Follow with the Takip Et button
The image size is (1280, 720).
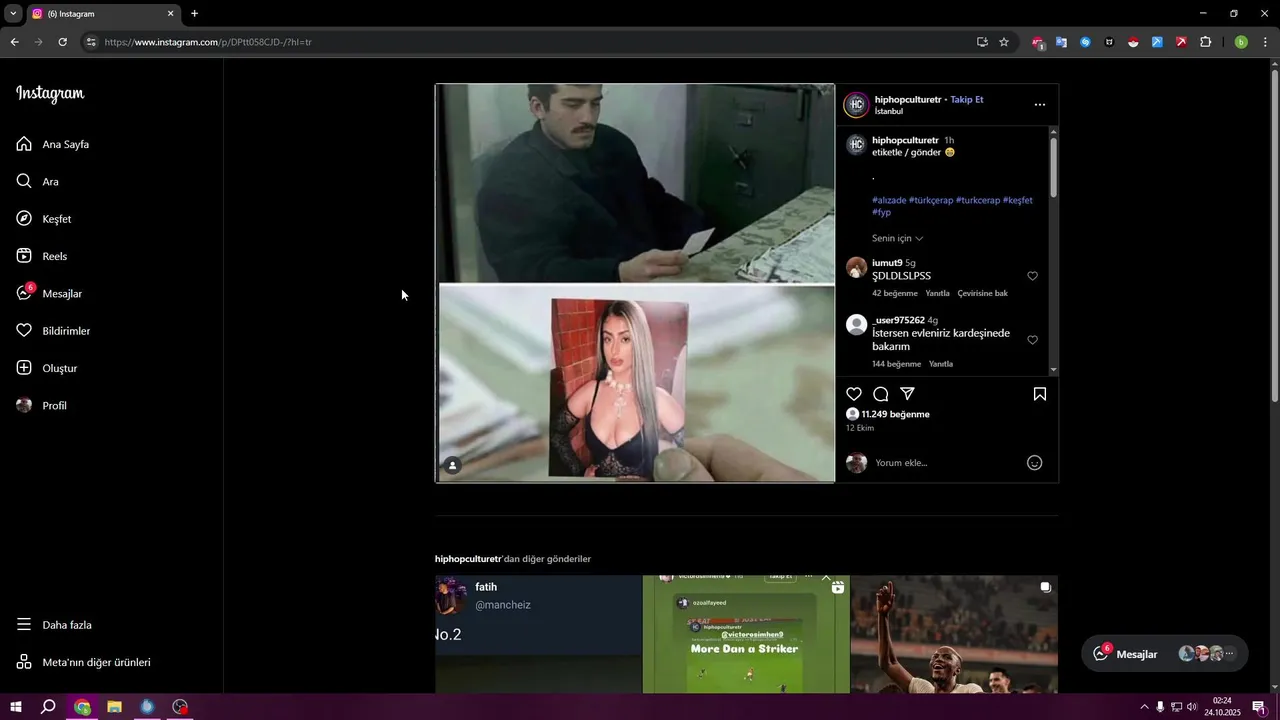click(967, 100)
